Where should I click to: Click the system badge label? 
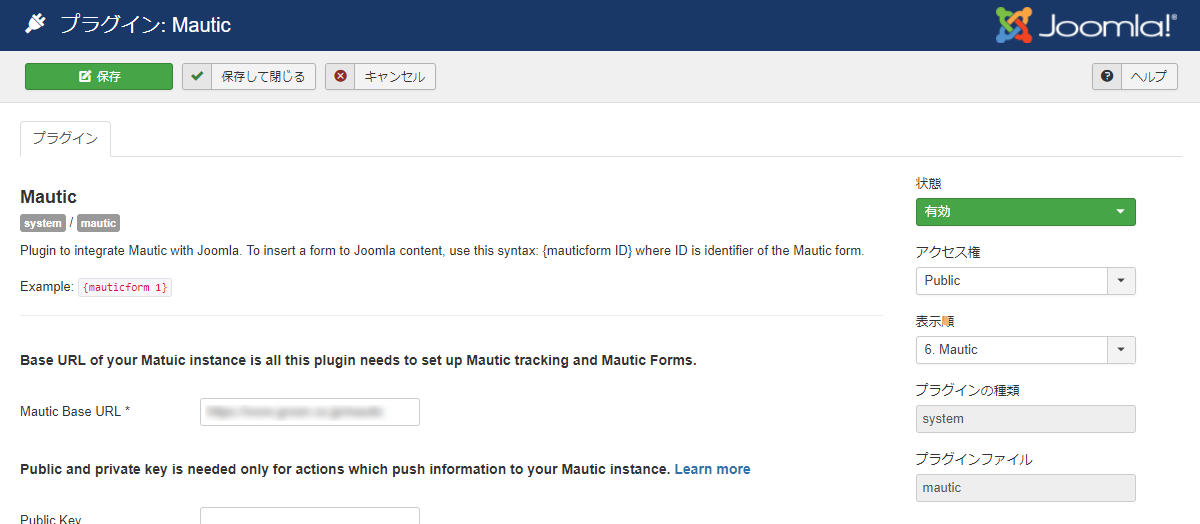(43, 223)
